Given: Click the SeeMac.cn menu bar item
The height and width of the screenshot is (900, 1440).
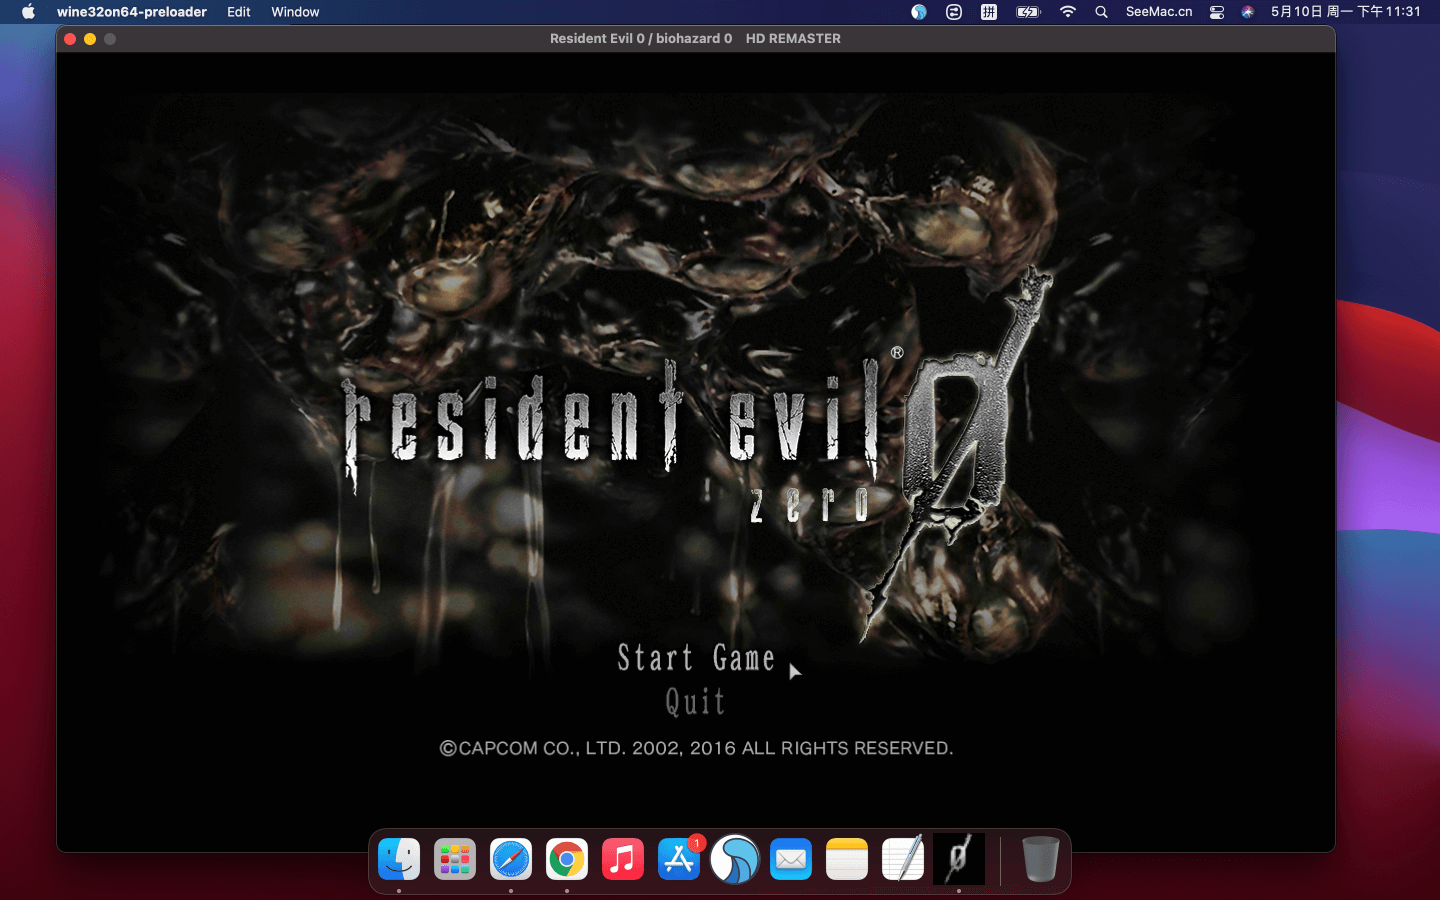Looking at the screenshot, I should tap(1159, 12).
